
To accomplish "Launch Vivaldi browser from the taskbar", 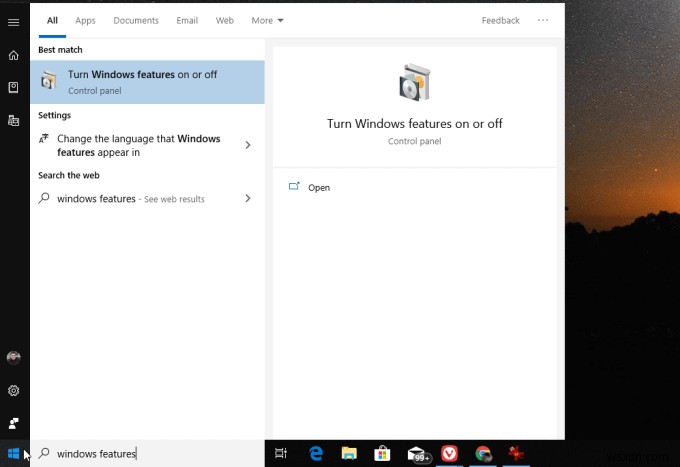I will click(x=449, y=454).
